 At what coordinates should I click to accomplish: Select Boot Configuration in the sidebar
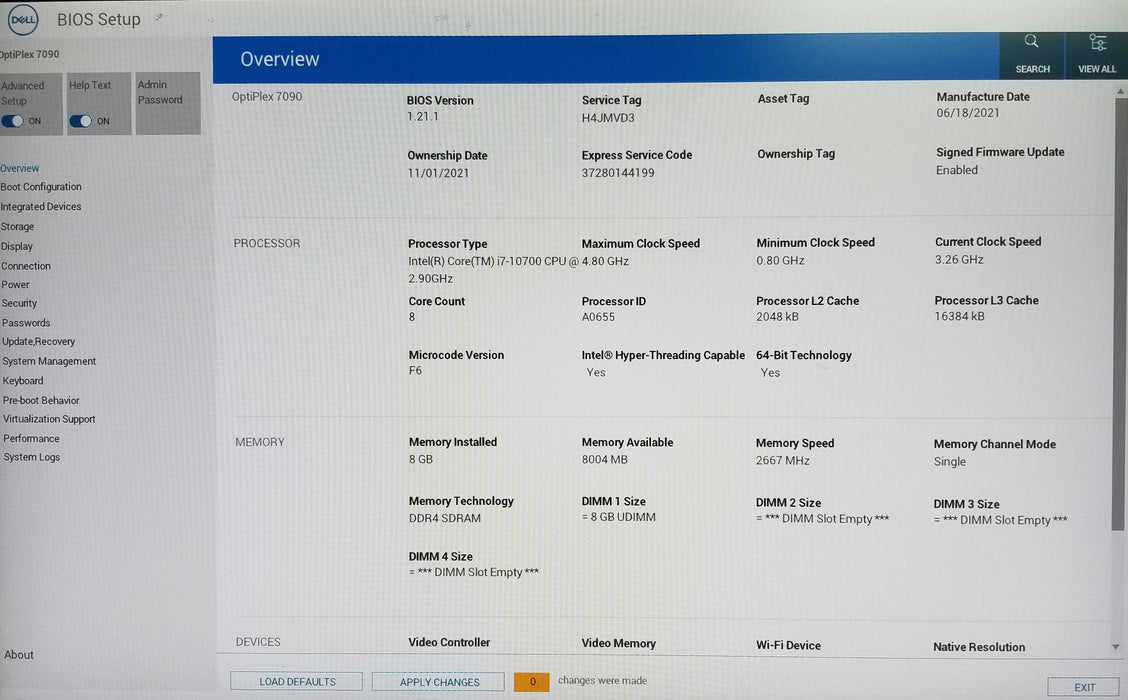[41, 187]
